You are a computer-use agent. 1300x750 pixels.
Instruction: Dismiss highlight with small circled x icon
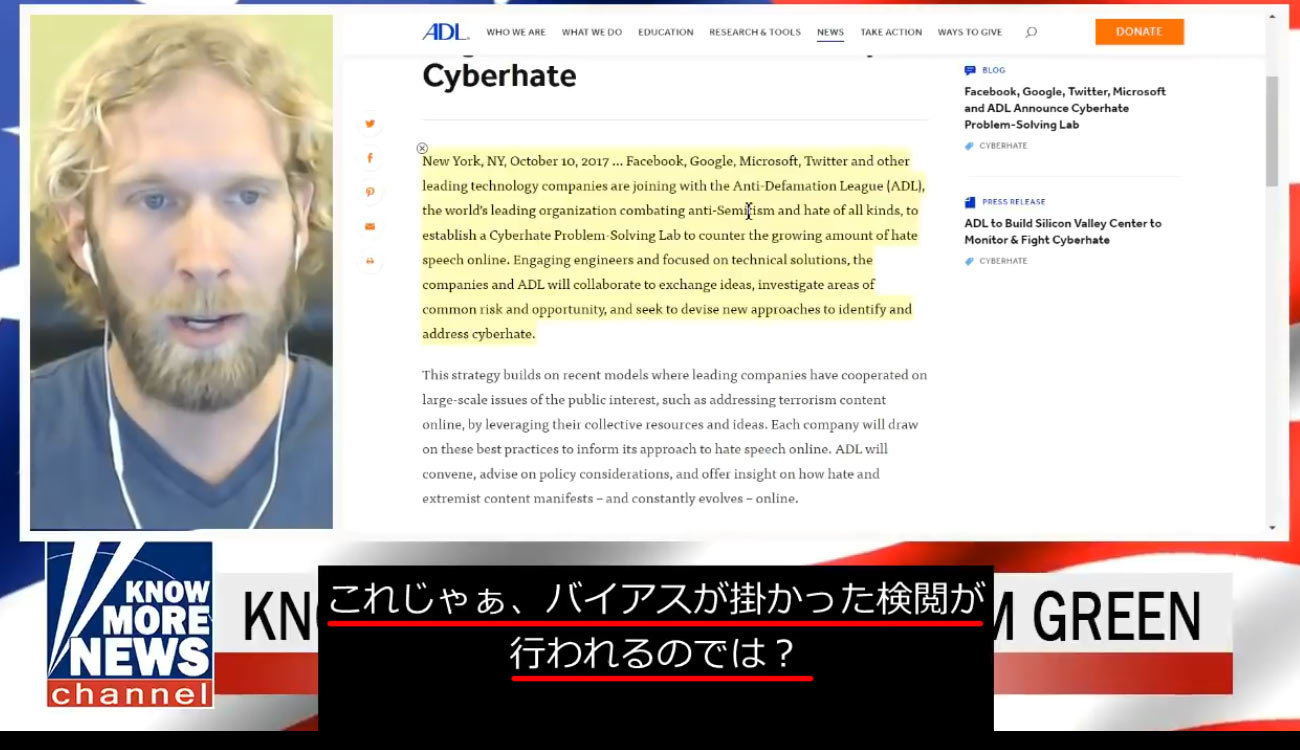(422, 148)
